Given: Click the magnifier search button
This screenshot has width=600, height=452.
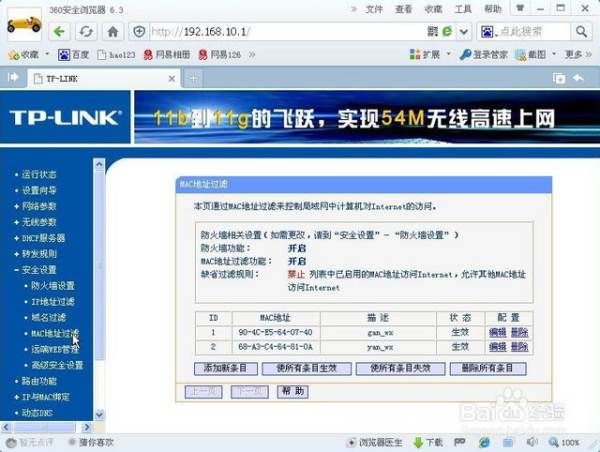Looking at the screenshot, I should (x=581, y=32).
